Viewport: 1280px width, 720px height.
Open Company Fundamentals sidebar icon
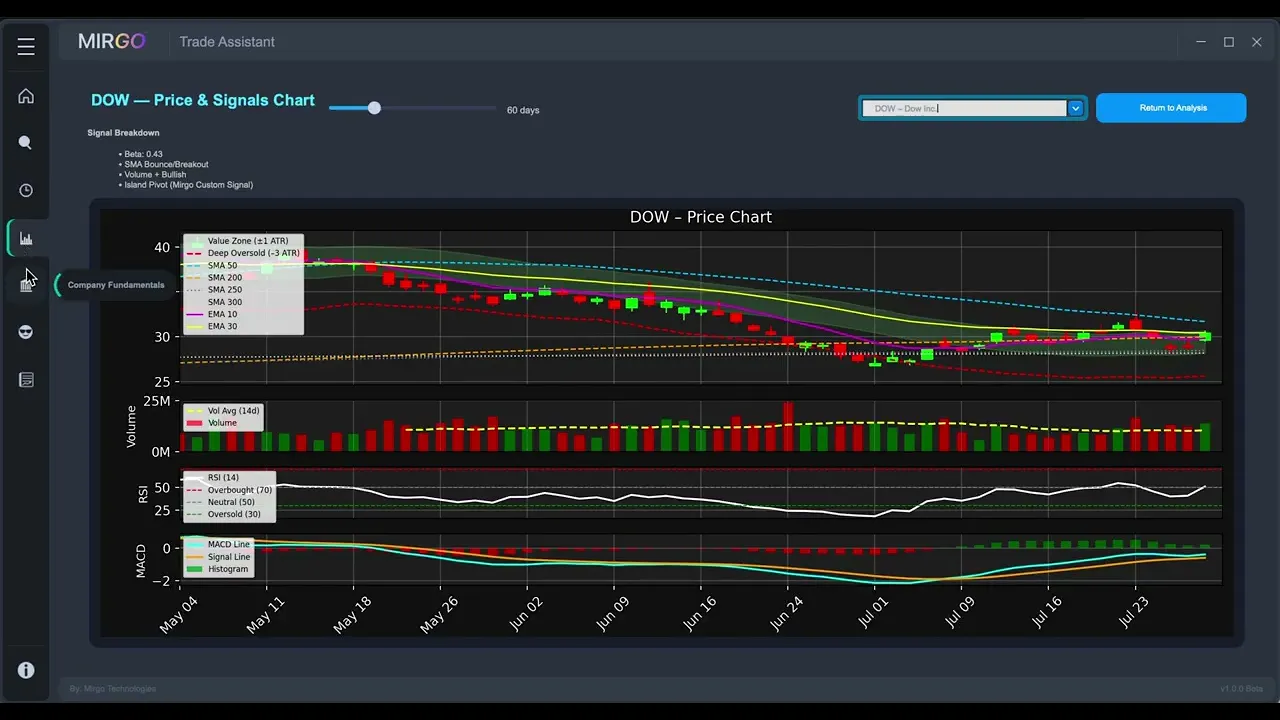(x=26, y=285)
